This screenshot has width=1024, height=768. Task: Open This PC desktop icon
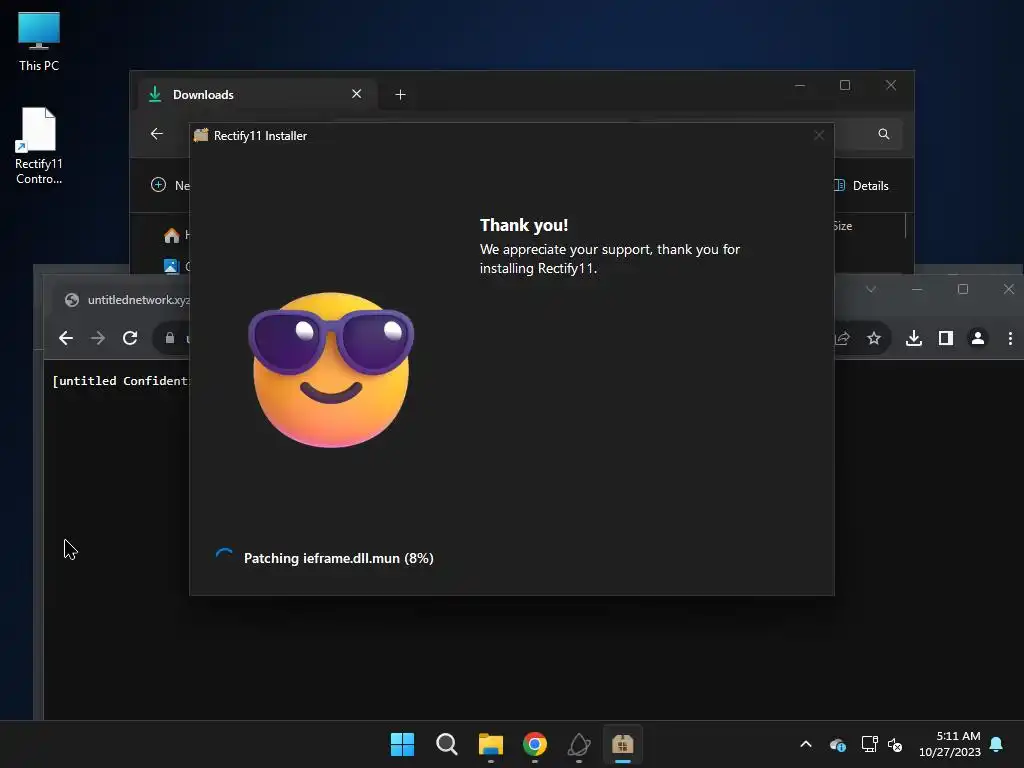(x=39, y=41)
